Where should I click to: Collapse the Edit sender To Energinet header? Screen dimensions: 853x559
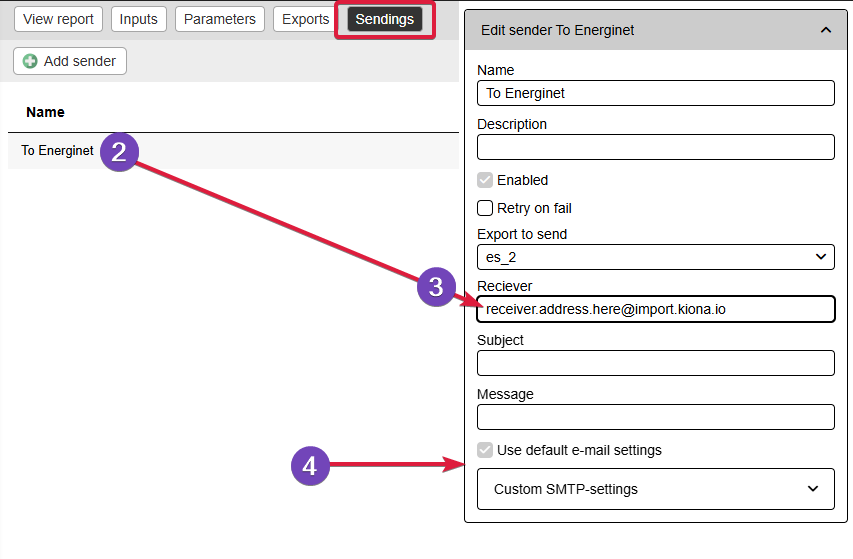pos(656,30)
